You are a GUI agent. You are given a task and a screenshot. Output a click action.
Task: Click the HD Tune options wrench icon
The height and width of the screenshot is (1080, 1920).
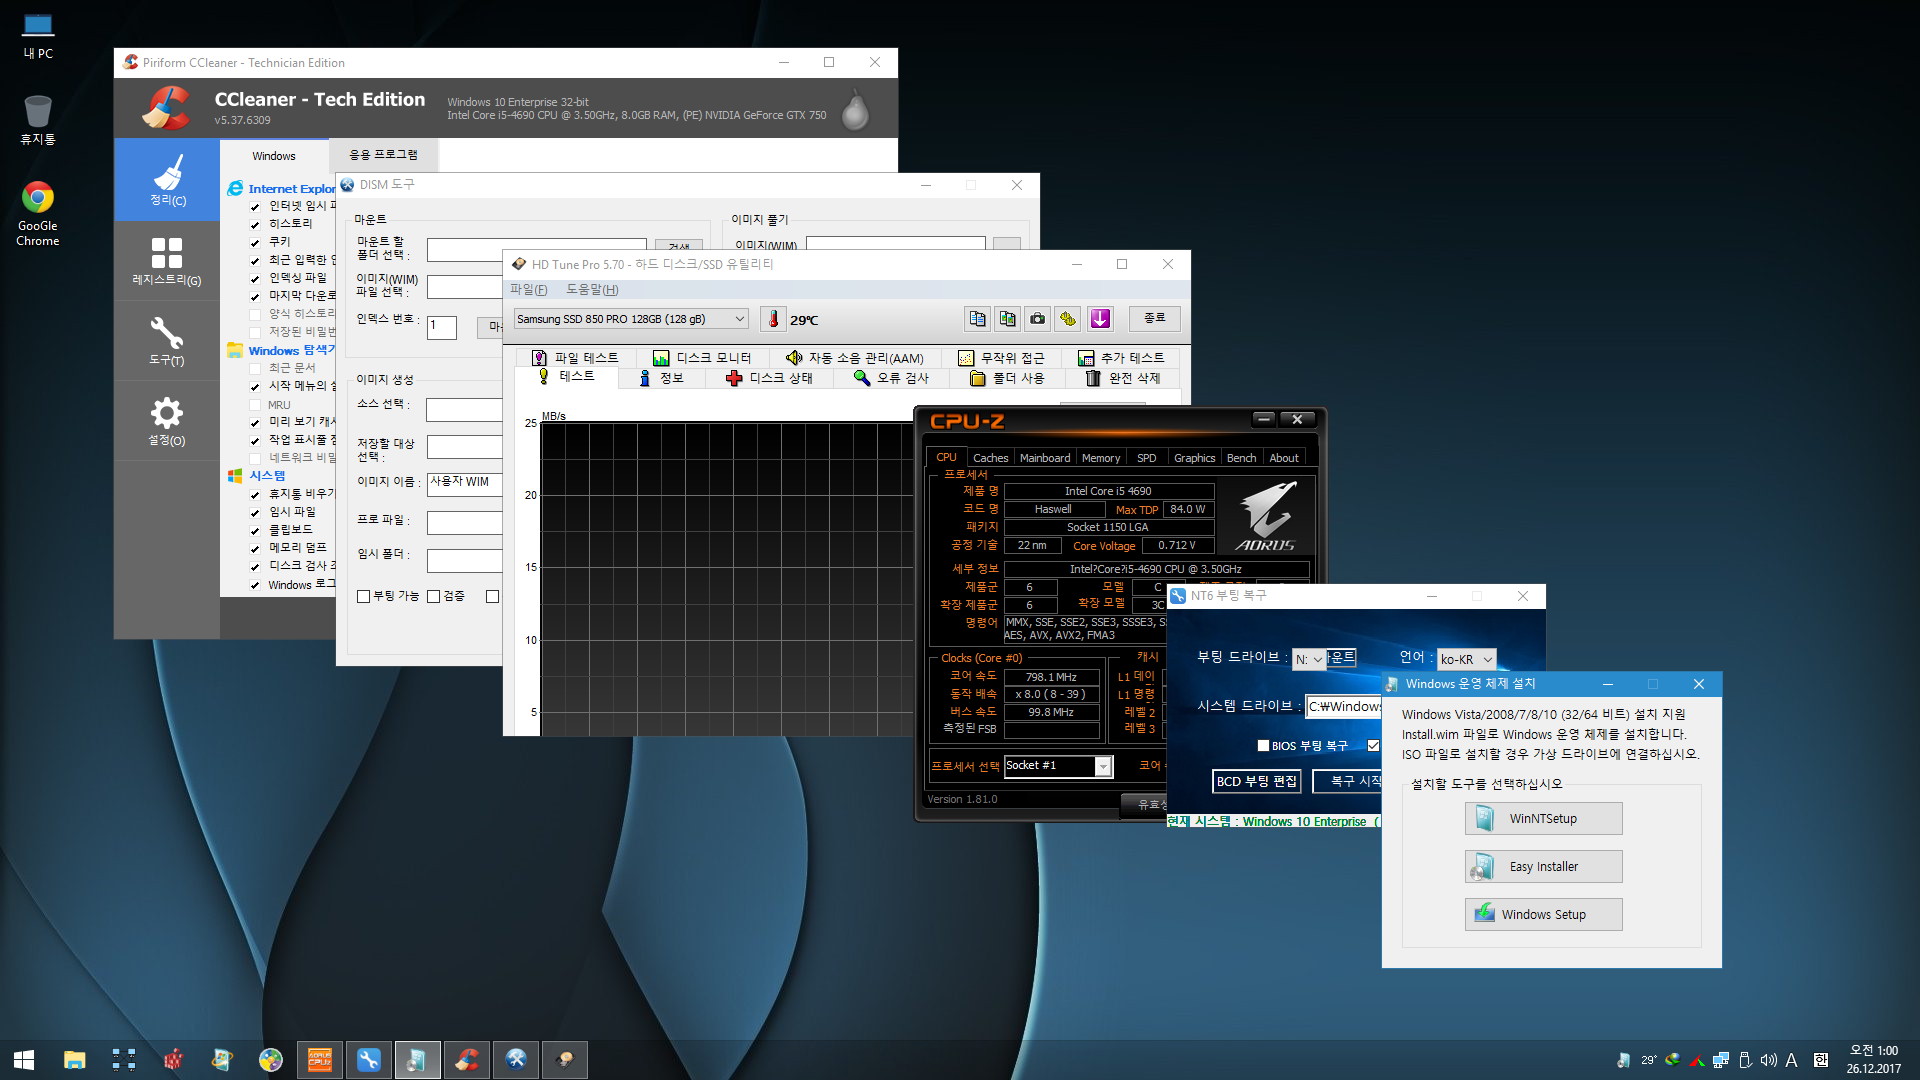pyautogui.click(x=1068, y=319)
